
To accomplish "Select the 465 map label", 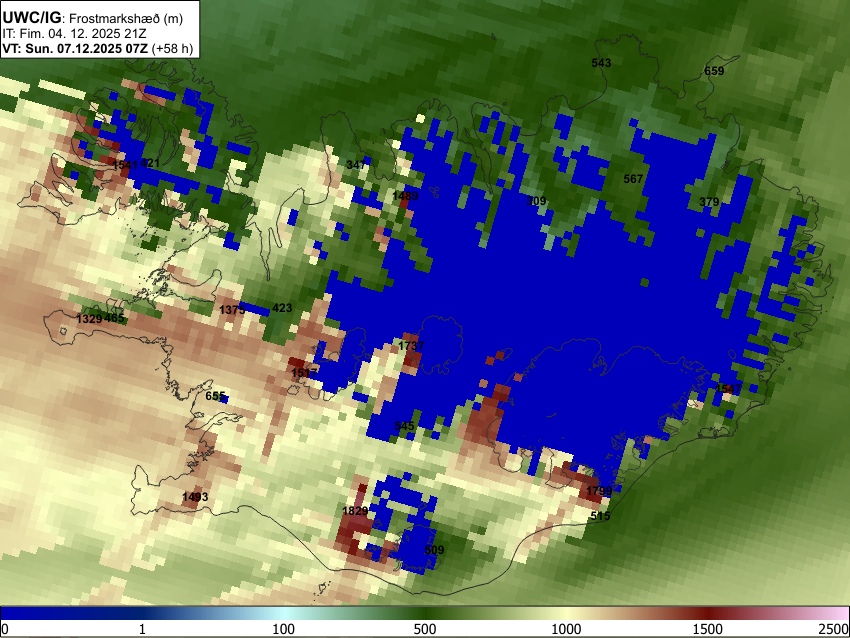I will (114, 318).
